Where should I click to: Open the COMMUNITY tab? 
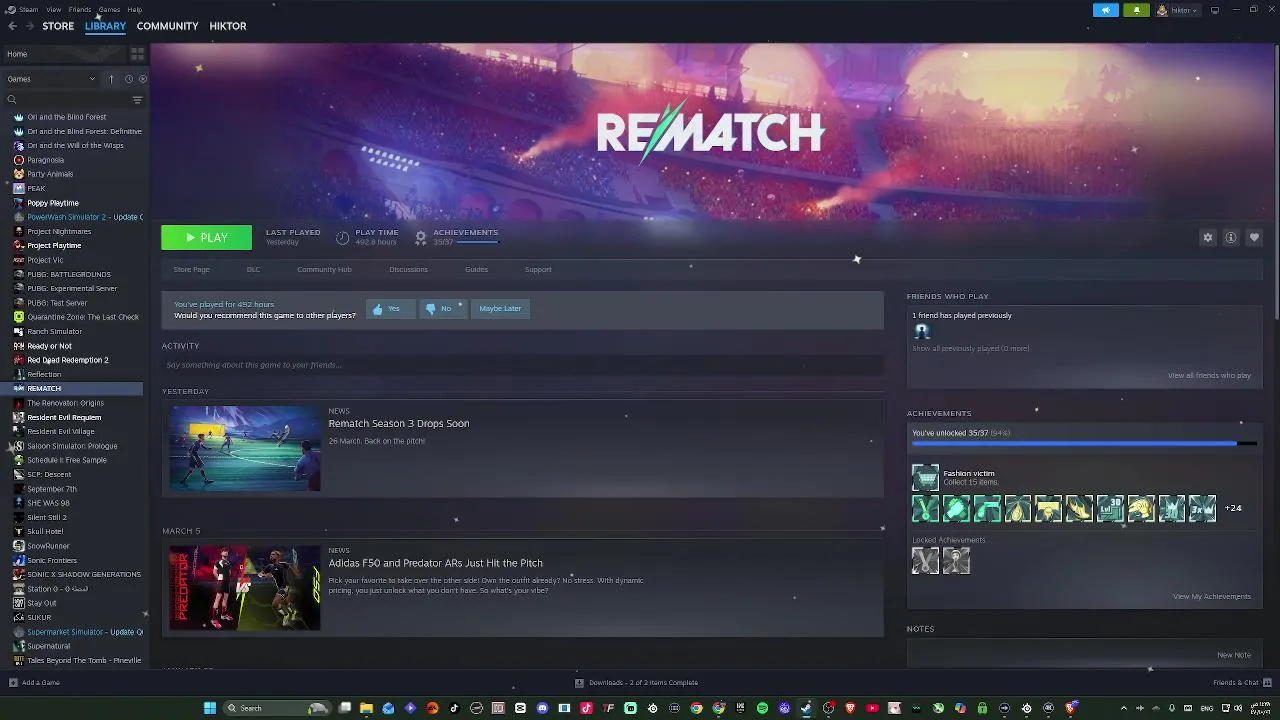point(167,26)
